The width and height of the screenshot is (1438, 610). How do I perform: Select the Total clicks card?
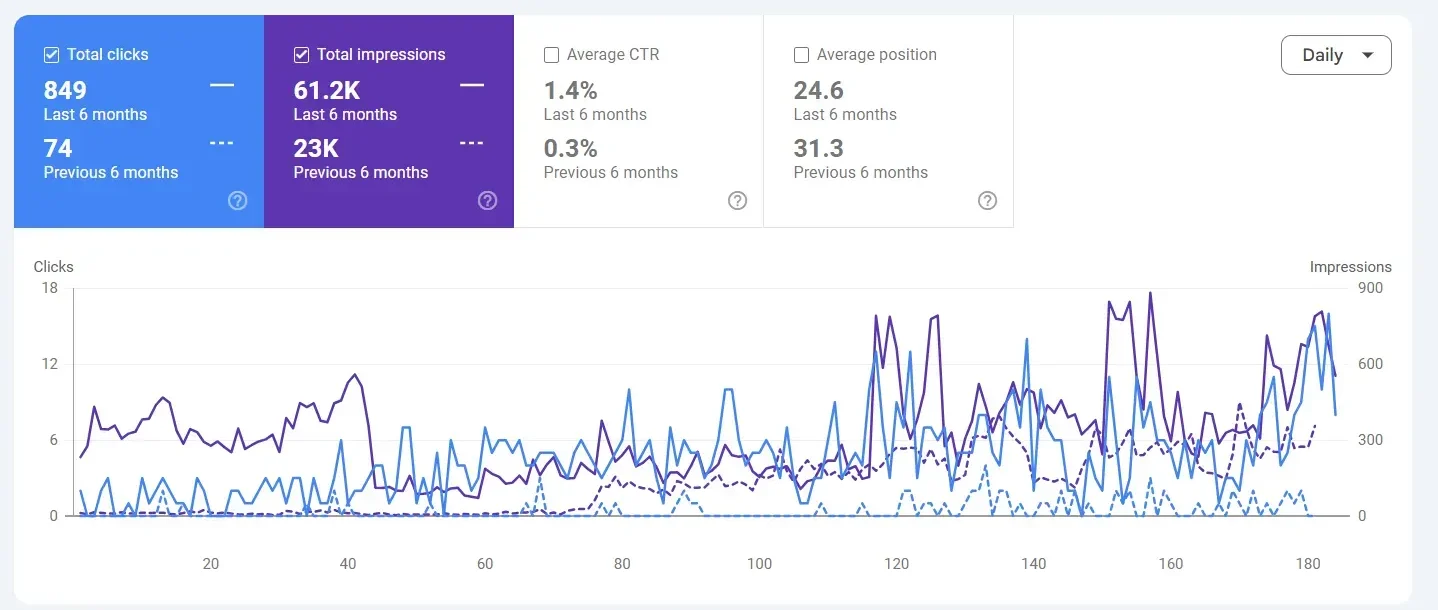pyautogui.click(x=138, y=120)
